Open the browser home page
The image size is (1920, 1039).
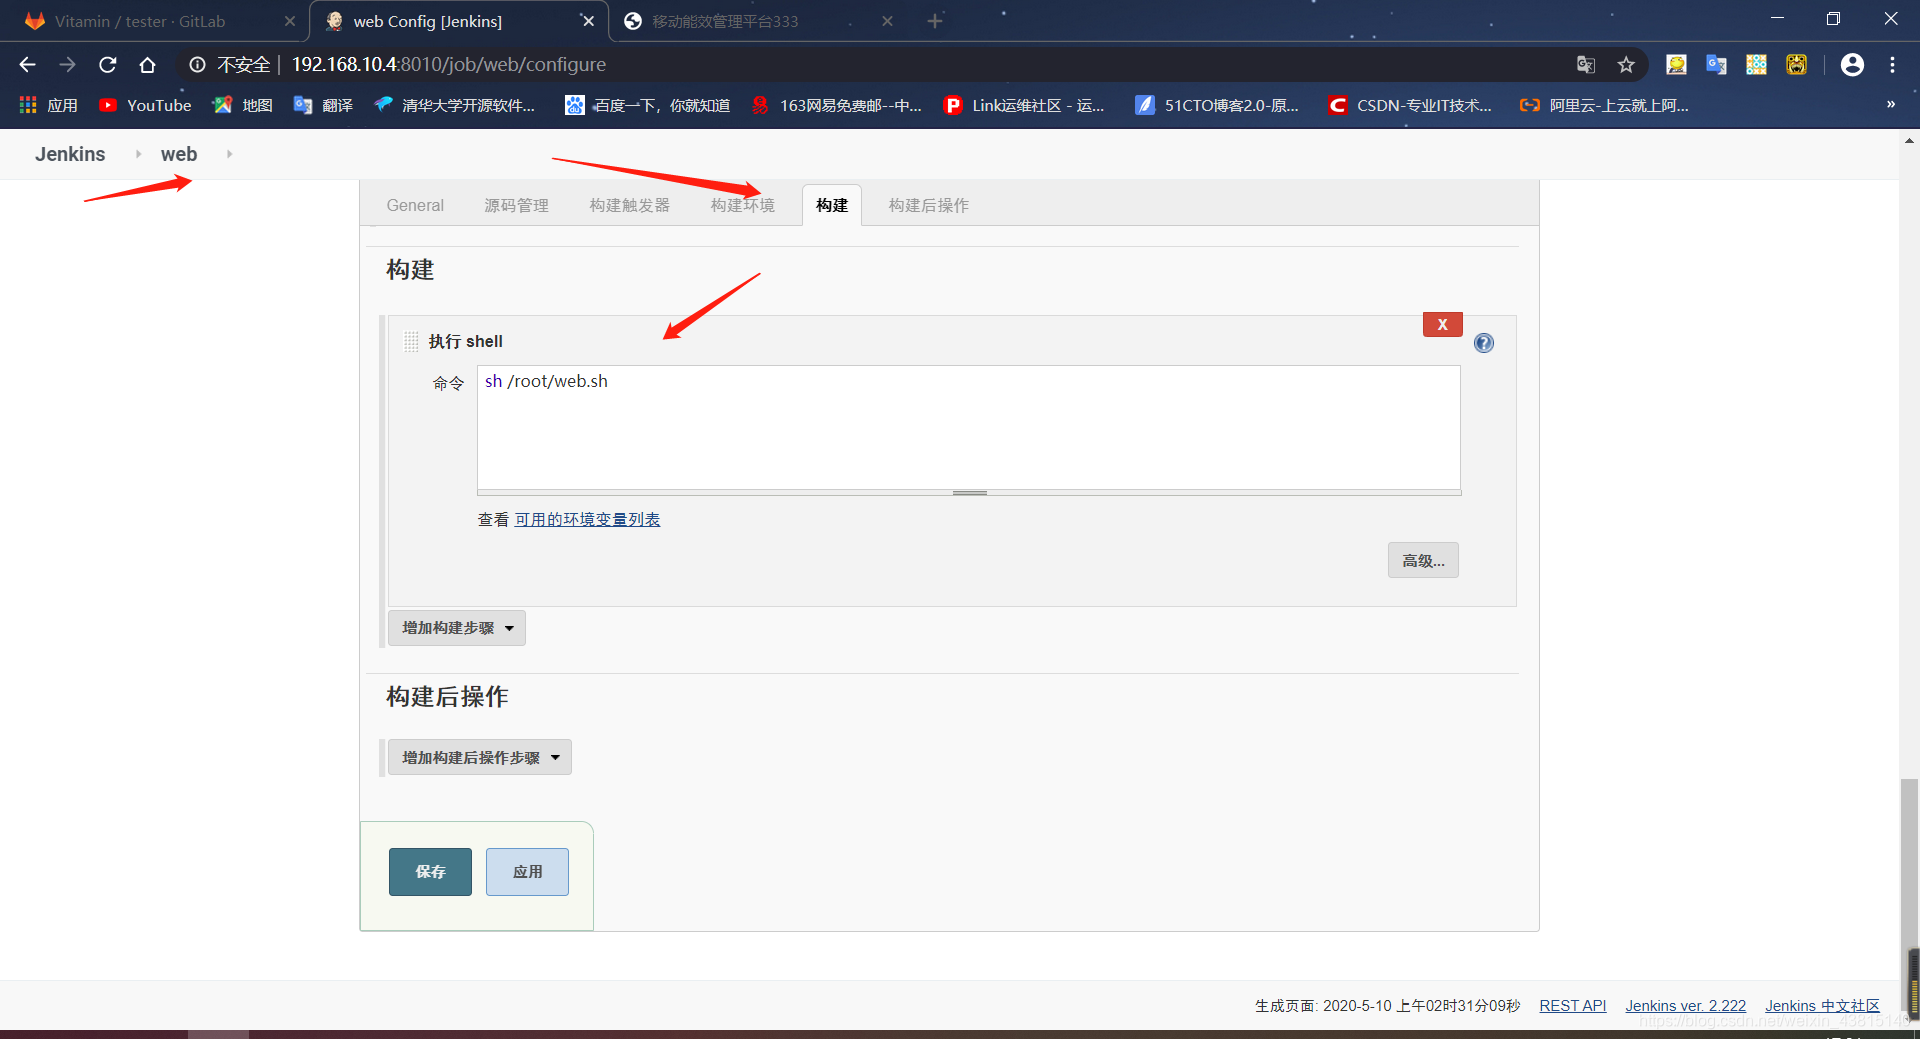147,64
